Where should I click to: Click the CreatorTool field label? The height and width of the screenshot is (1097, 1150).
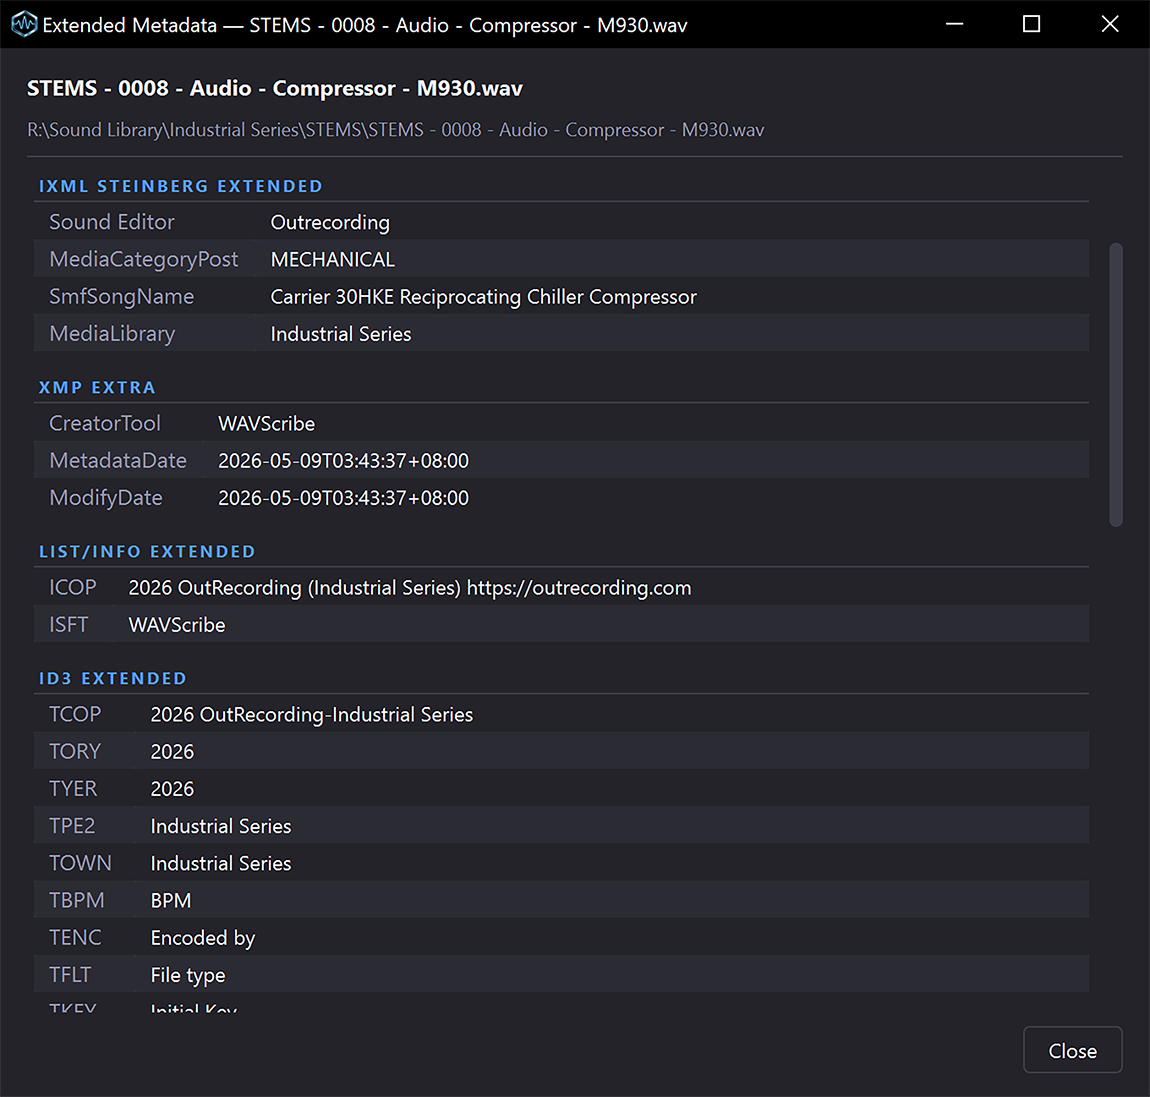pyautogui.click(x=105, y=423)
